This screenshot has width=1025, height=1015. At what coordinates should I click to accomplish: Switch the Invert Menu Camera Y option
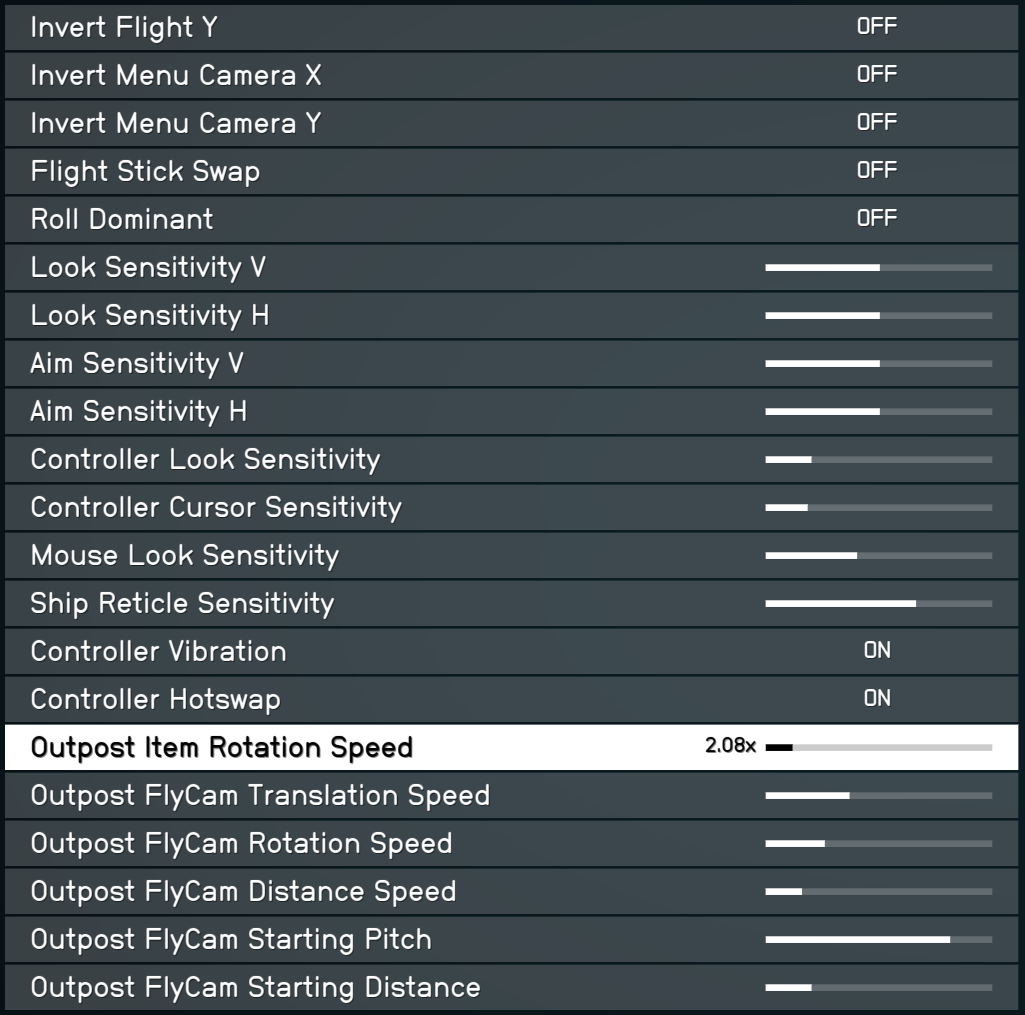tap(877, 123)
